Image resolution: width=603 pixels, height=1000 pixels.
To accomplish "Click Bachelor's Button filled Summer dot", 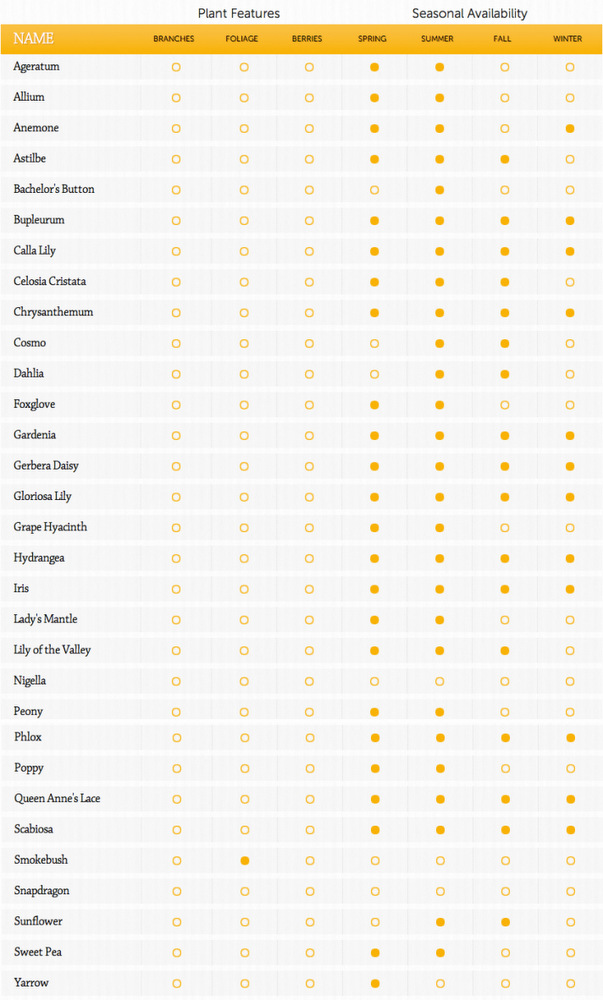I will click(440, 190).
